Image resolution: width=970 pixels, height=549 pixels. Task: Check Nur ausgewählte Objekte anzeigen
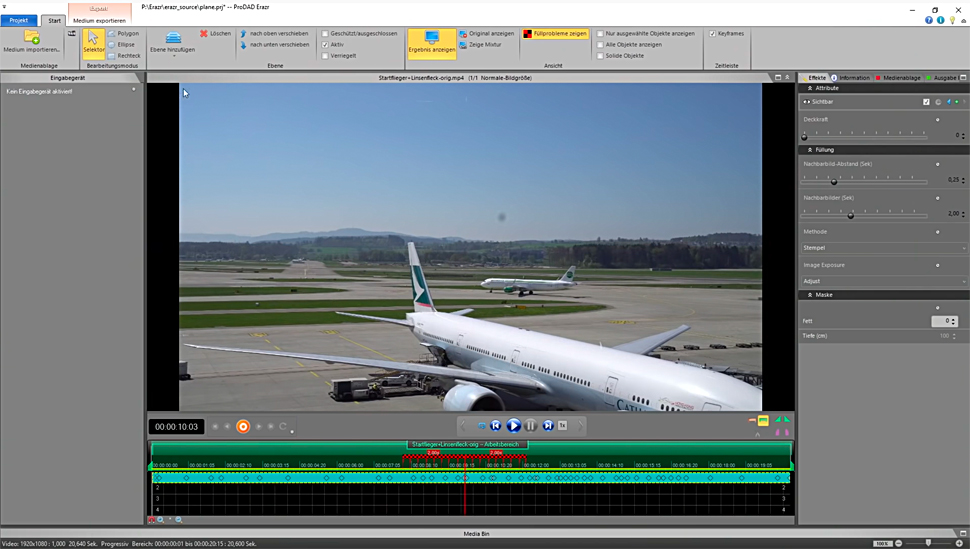coord(600,33)
